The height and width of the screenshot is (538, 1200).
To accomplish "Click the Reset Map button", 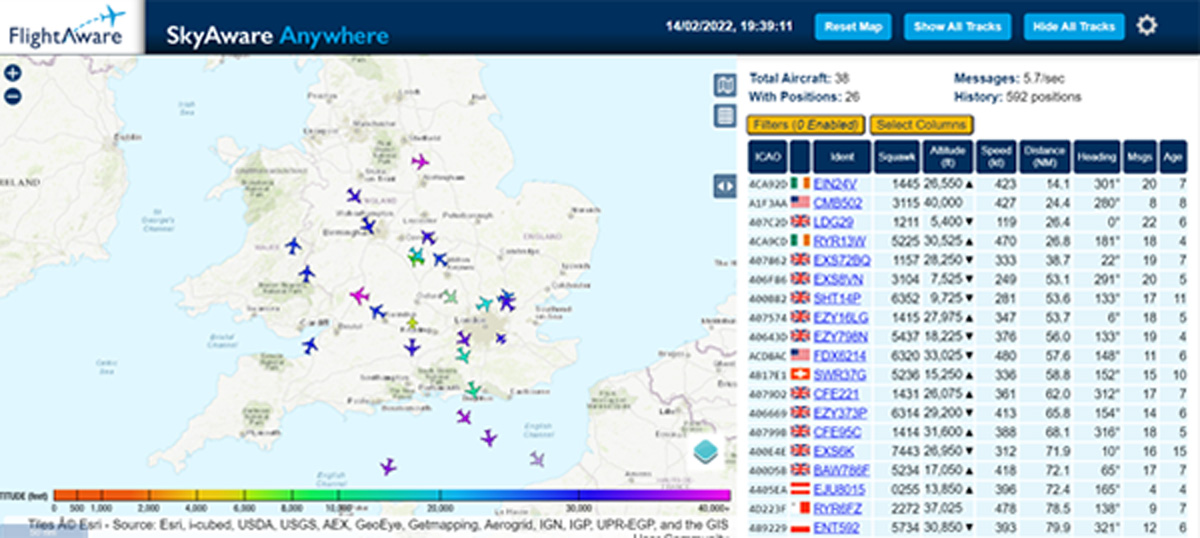I will click(855, 27).
